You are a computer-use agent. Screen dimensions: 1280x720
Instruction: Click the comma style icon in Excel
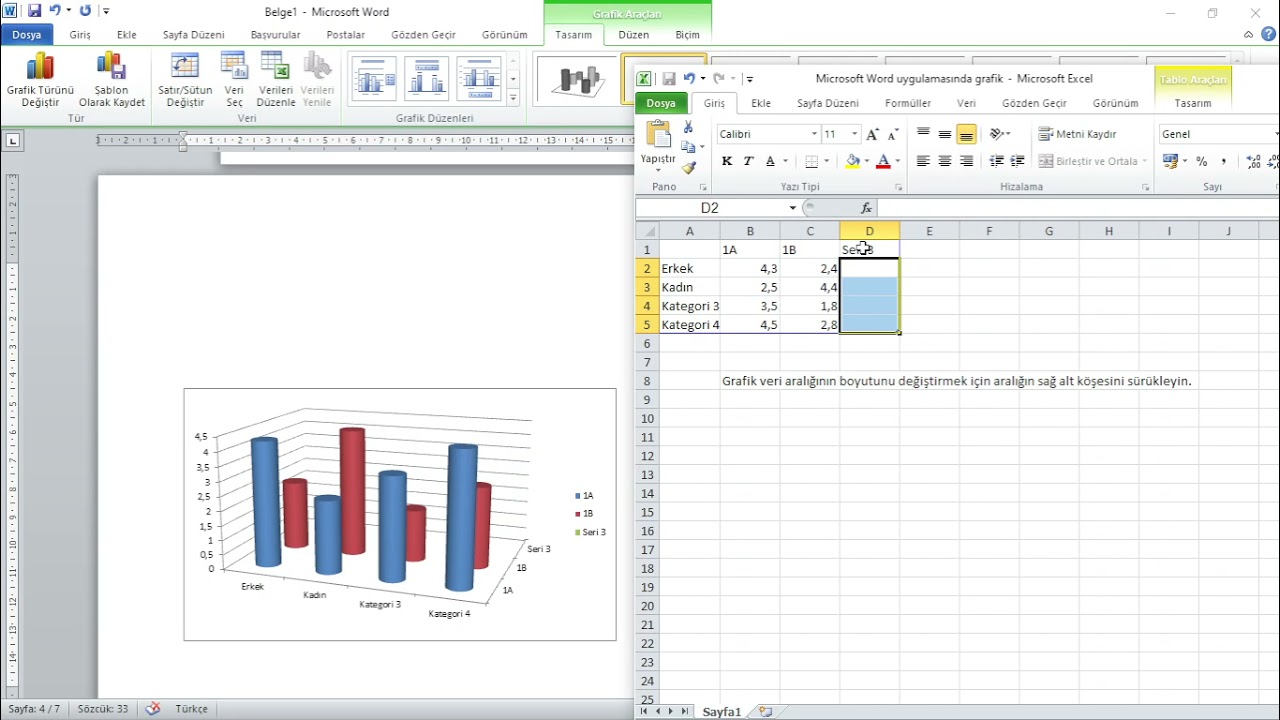coord(1223,161)
